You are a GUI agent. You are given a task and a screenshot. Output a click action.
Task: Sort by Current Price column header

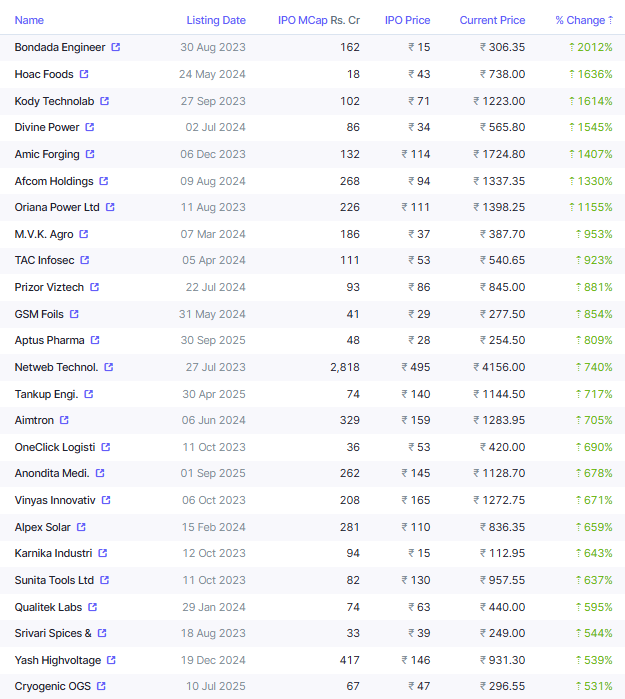click(492, 20)
